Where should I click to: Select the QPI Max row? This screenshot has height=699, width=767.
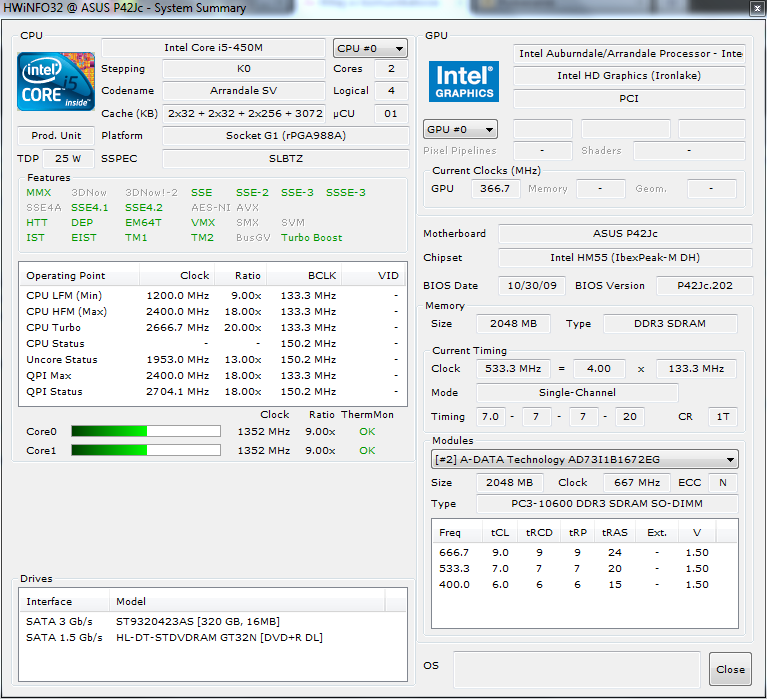[x=213, y=376]
